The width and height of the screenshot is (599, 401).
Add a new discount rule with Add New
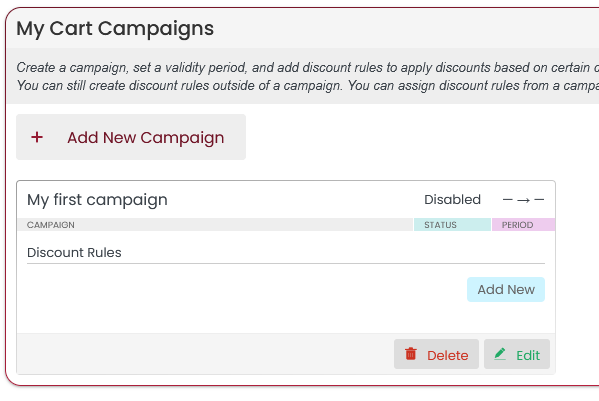(x=506, y=289)
